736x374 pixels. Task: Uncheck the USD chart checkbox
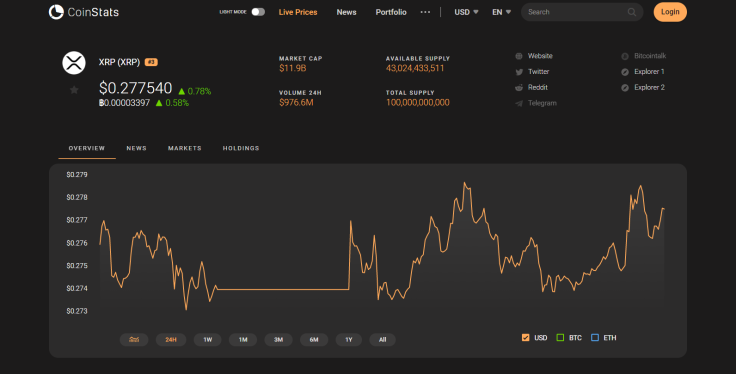(526, 337)
